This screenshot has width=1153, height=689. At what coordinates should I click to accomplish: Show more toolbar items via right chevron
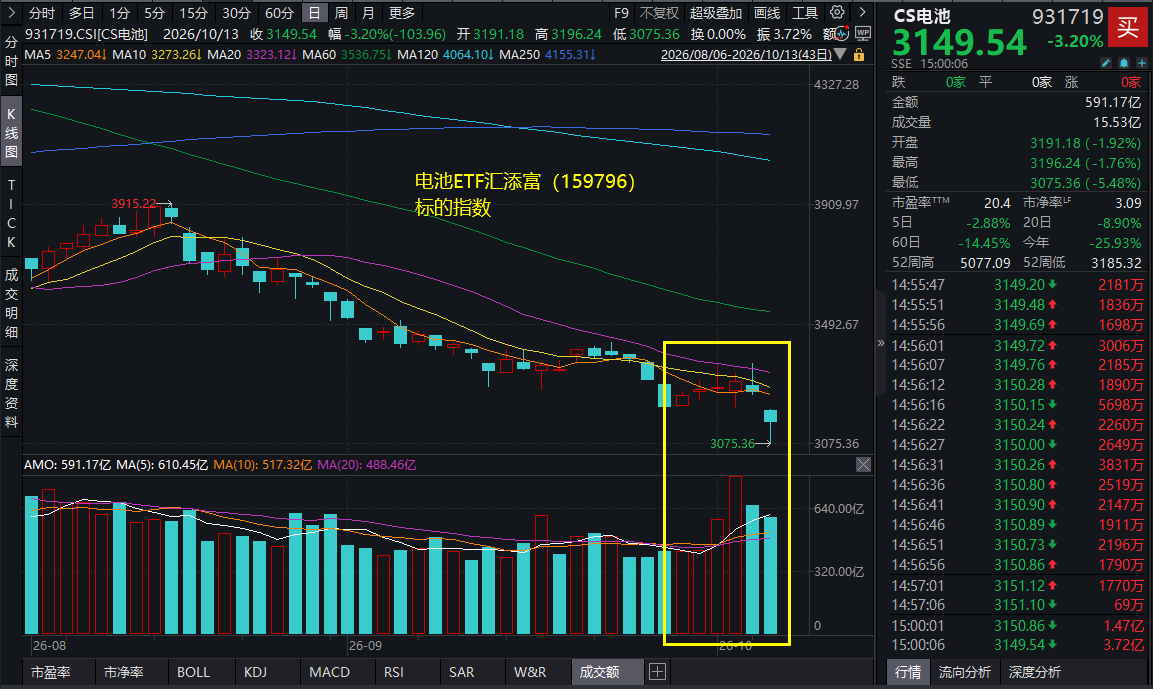863,13
